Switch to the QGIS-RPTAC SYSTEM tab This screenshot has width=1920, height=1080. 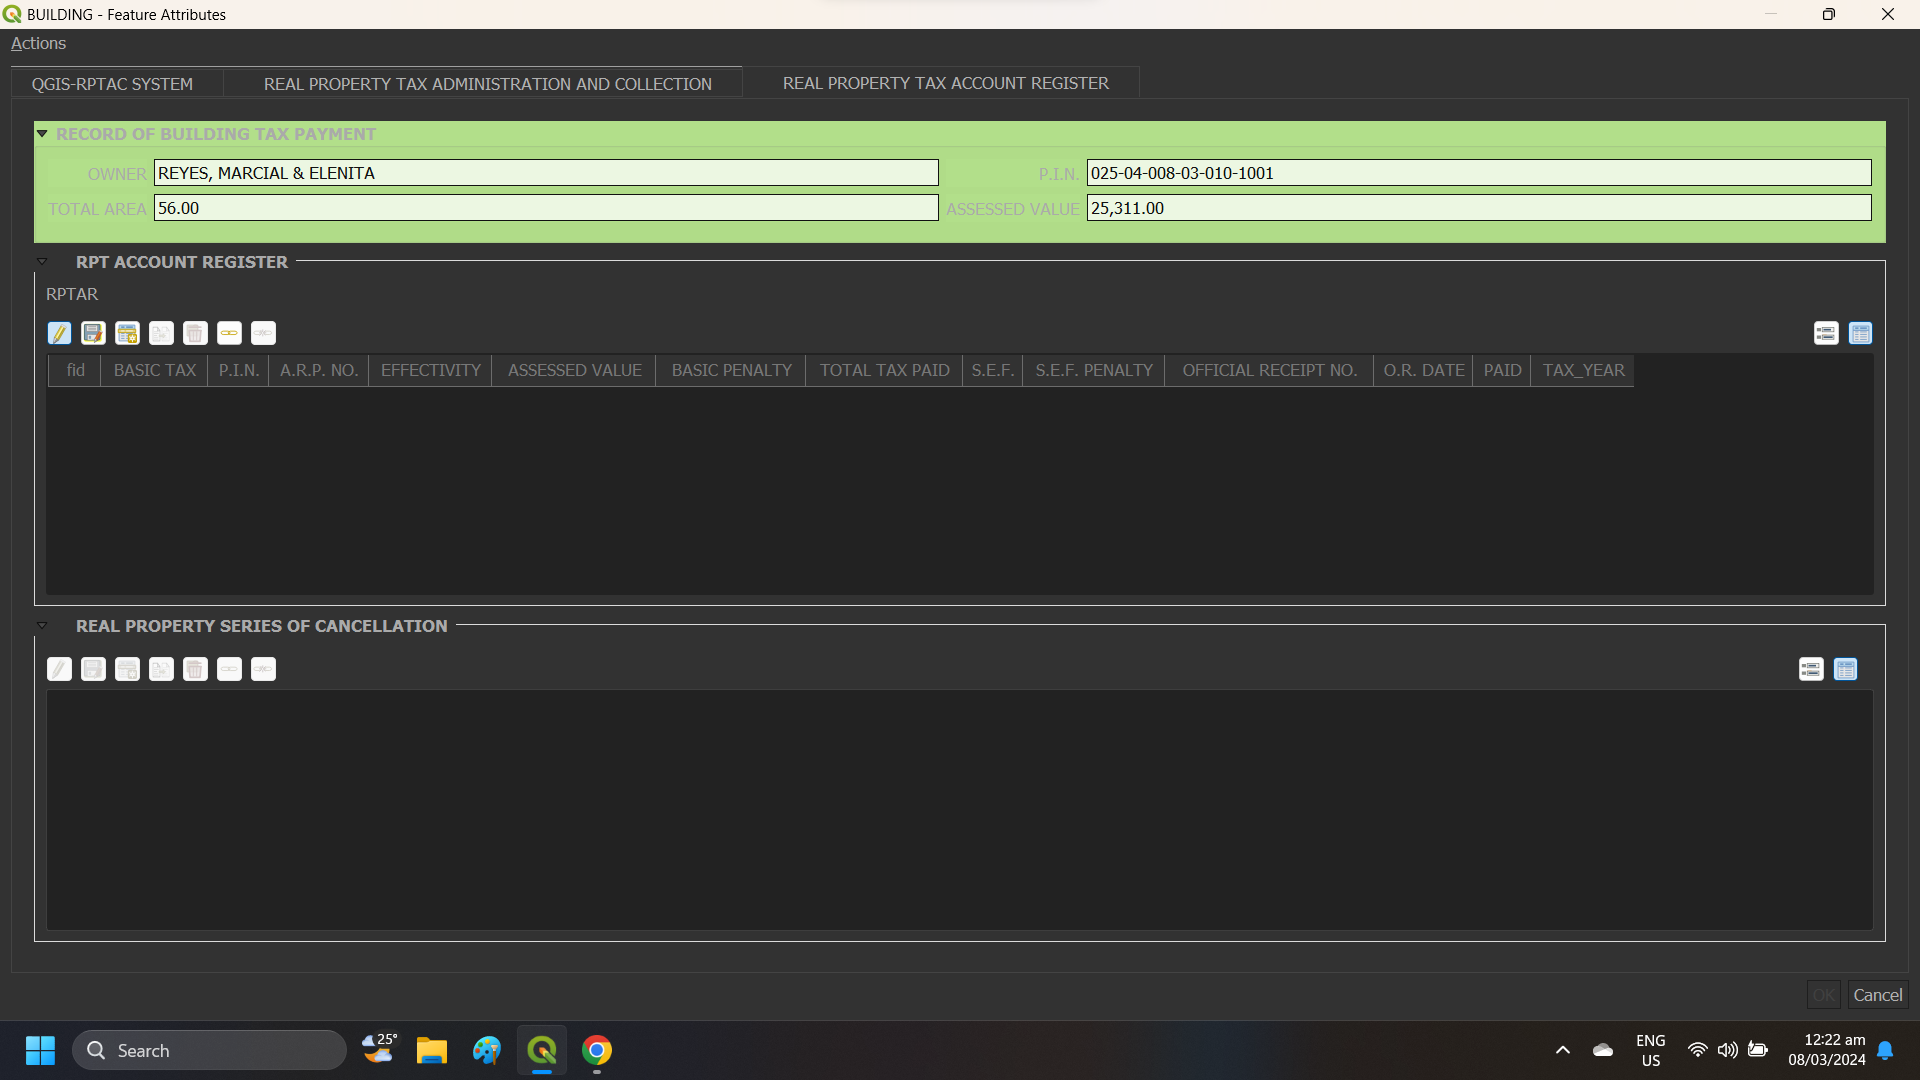click(112, 84)
